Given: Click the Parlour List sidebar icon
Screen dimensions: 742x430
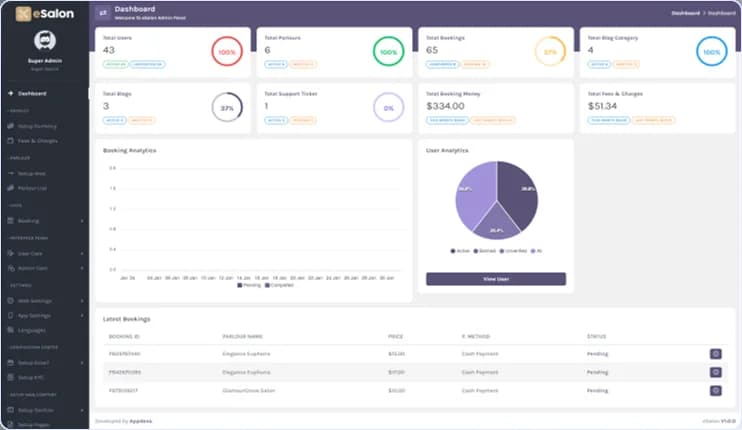Looking at the screenshot, I should point(11,187).
